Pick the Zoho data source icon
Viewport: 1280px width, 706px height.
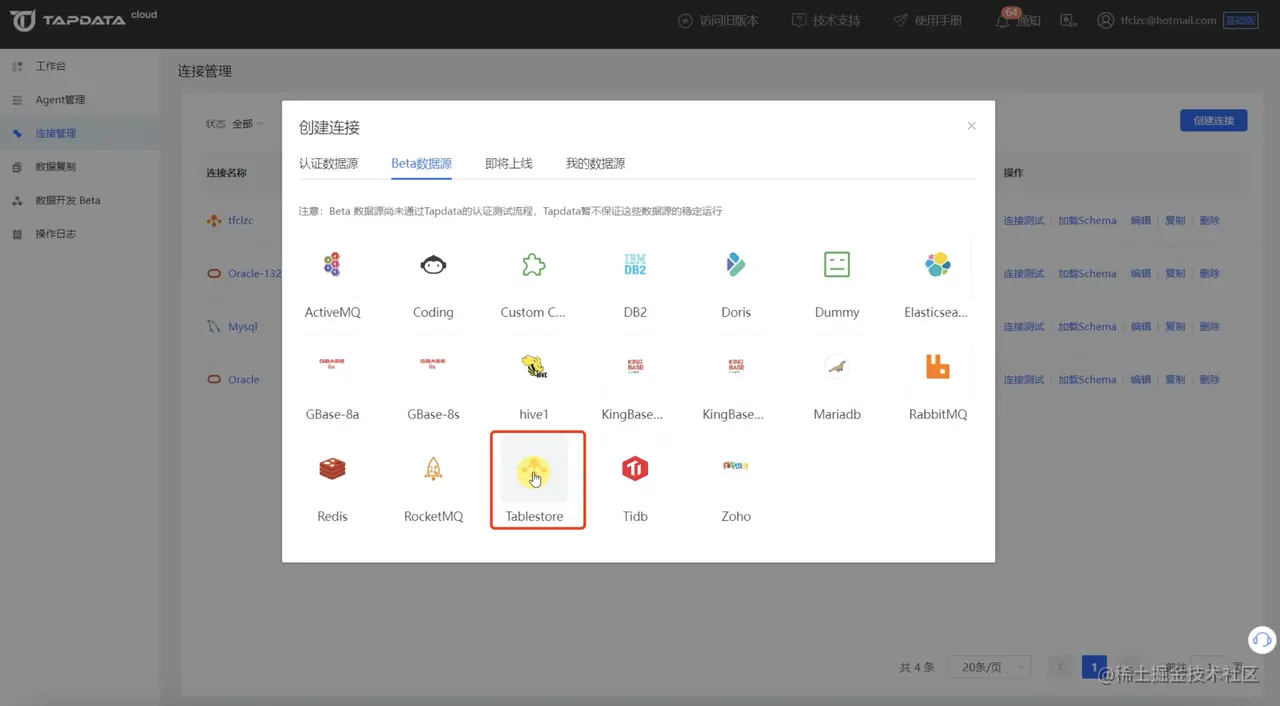point(736,466)
